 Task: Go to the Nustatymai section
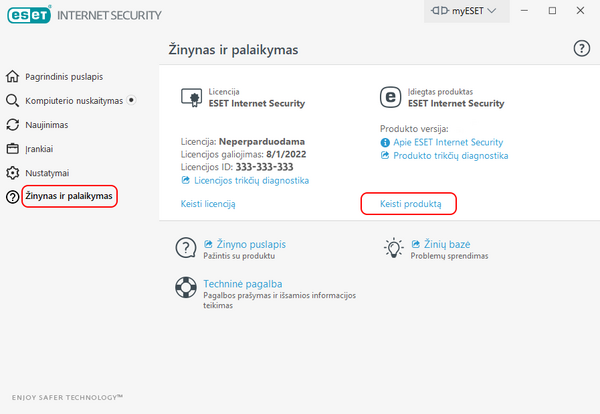click(47, 173)
